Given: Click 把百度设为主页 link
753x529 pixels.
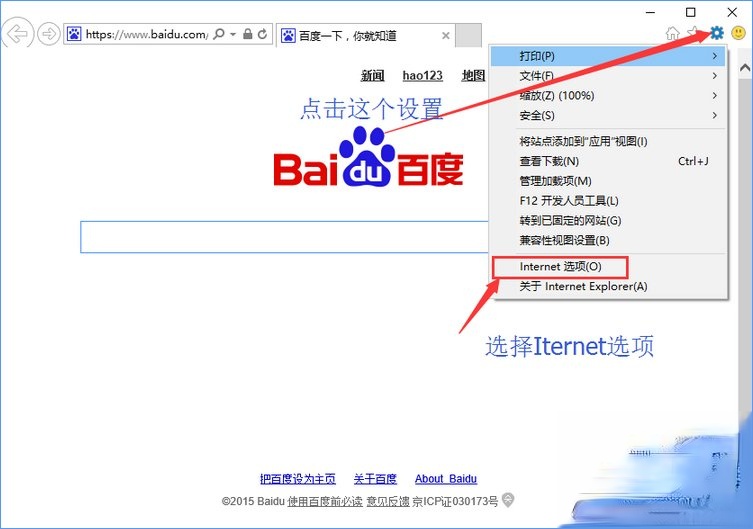Looking at the screenshot, I should coord(298,479).
